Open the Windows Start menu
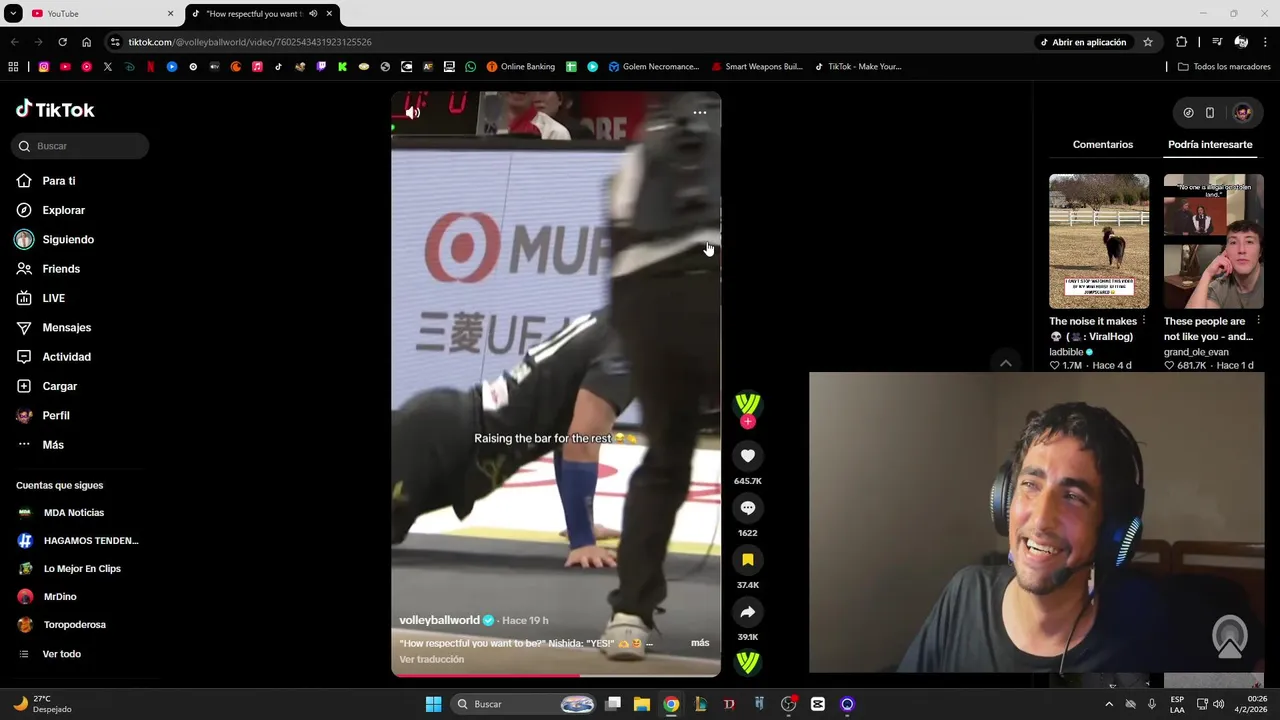1280x720 pixels. [x=433, y=704]
